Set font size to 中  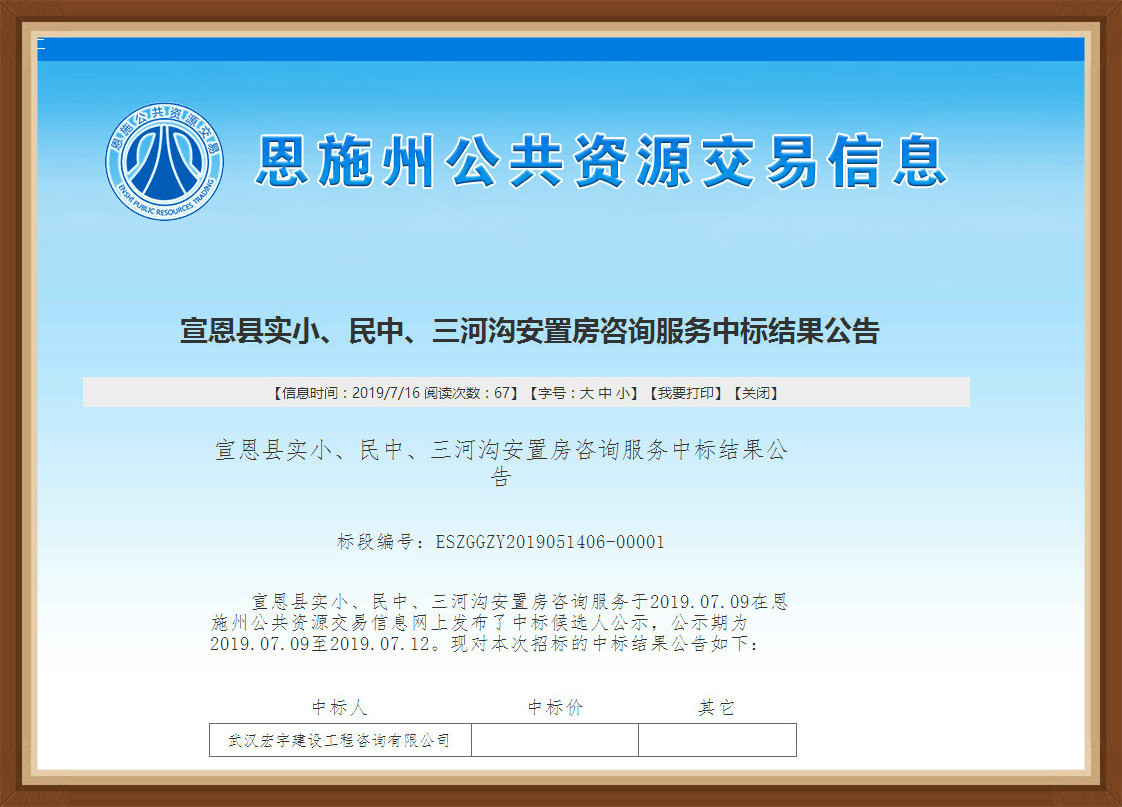click(605, 393)
